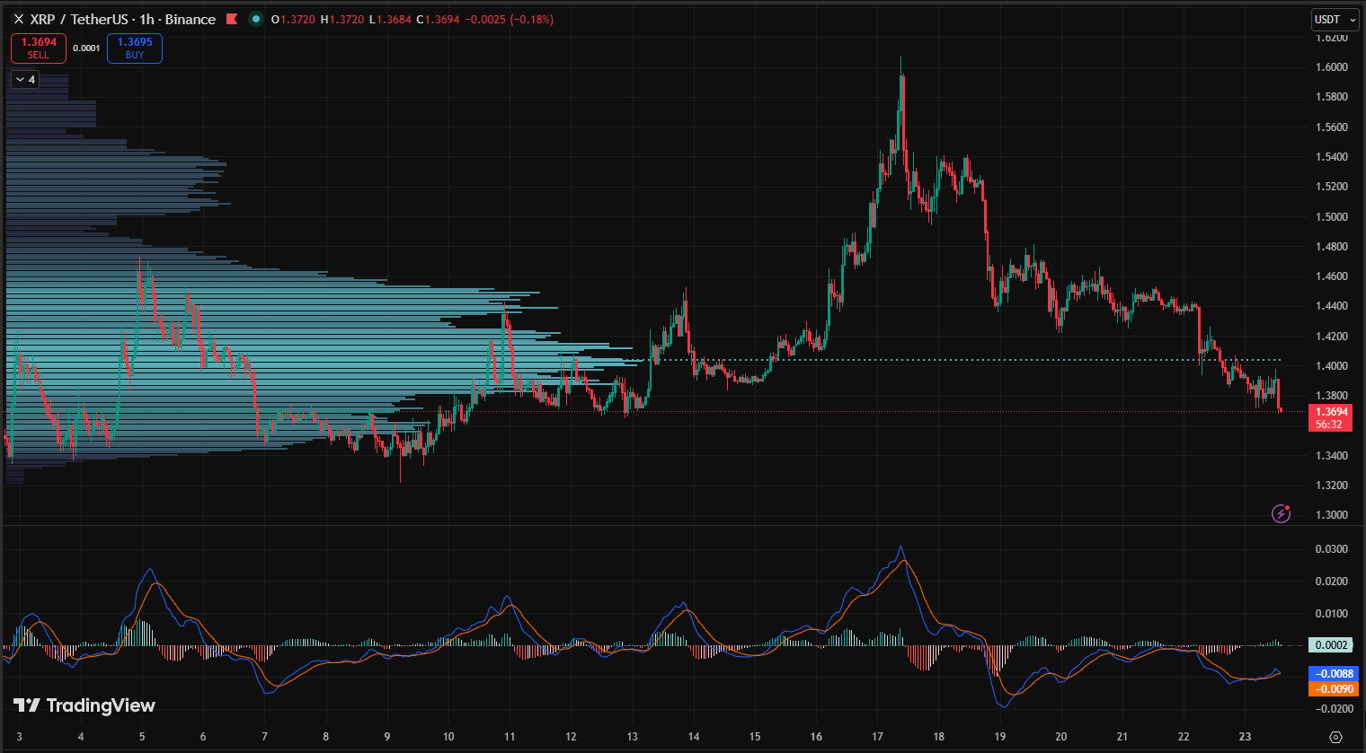1366x753 pixels.
Task: Click the 1.3000 price axis label
Action: pyautogui.click(x=1330, y=515)
